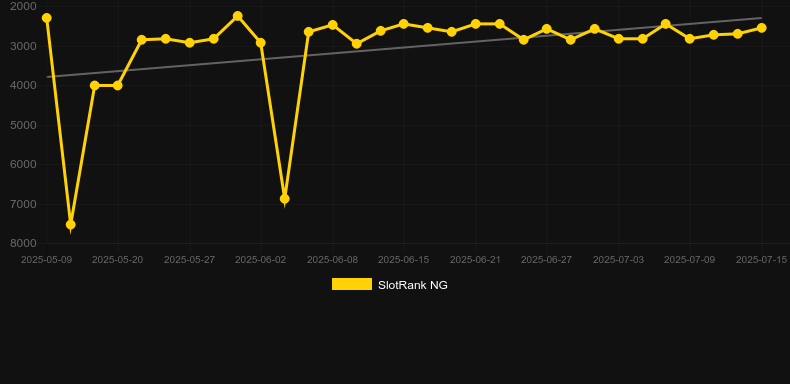Click the 5000 y-axis label
The height and width of the screenshot is (384, 790).
[23, 125]
